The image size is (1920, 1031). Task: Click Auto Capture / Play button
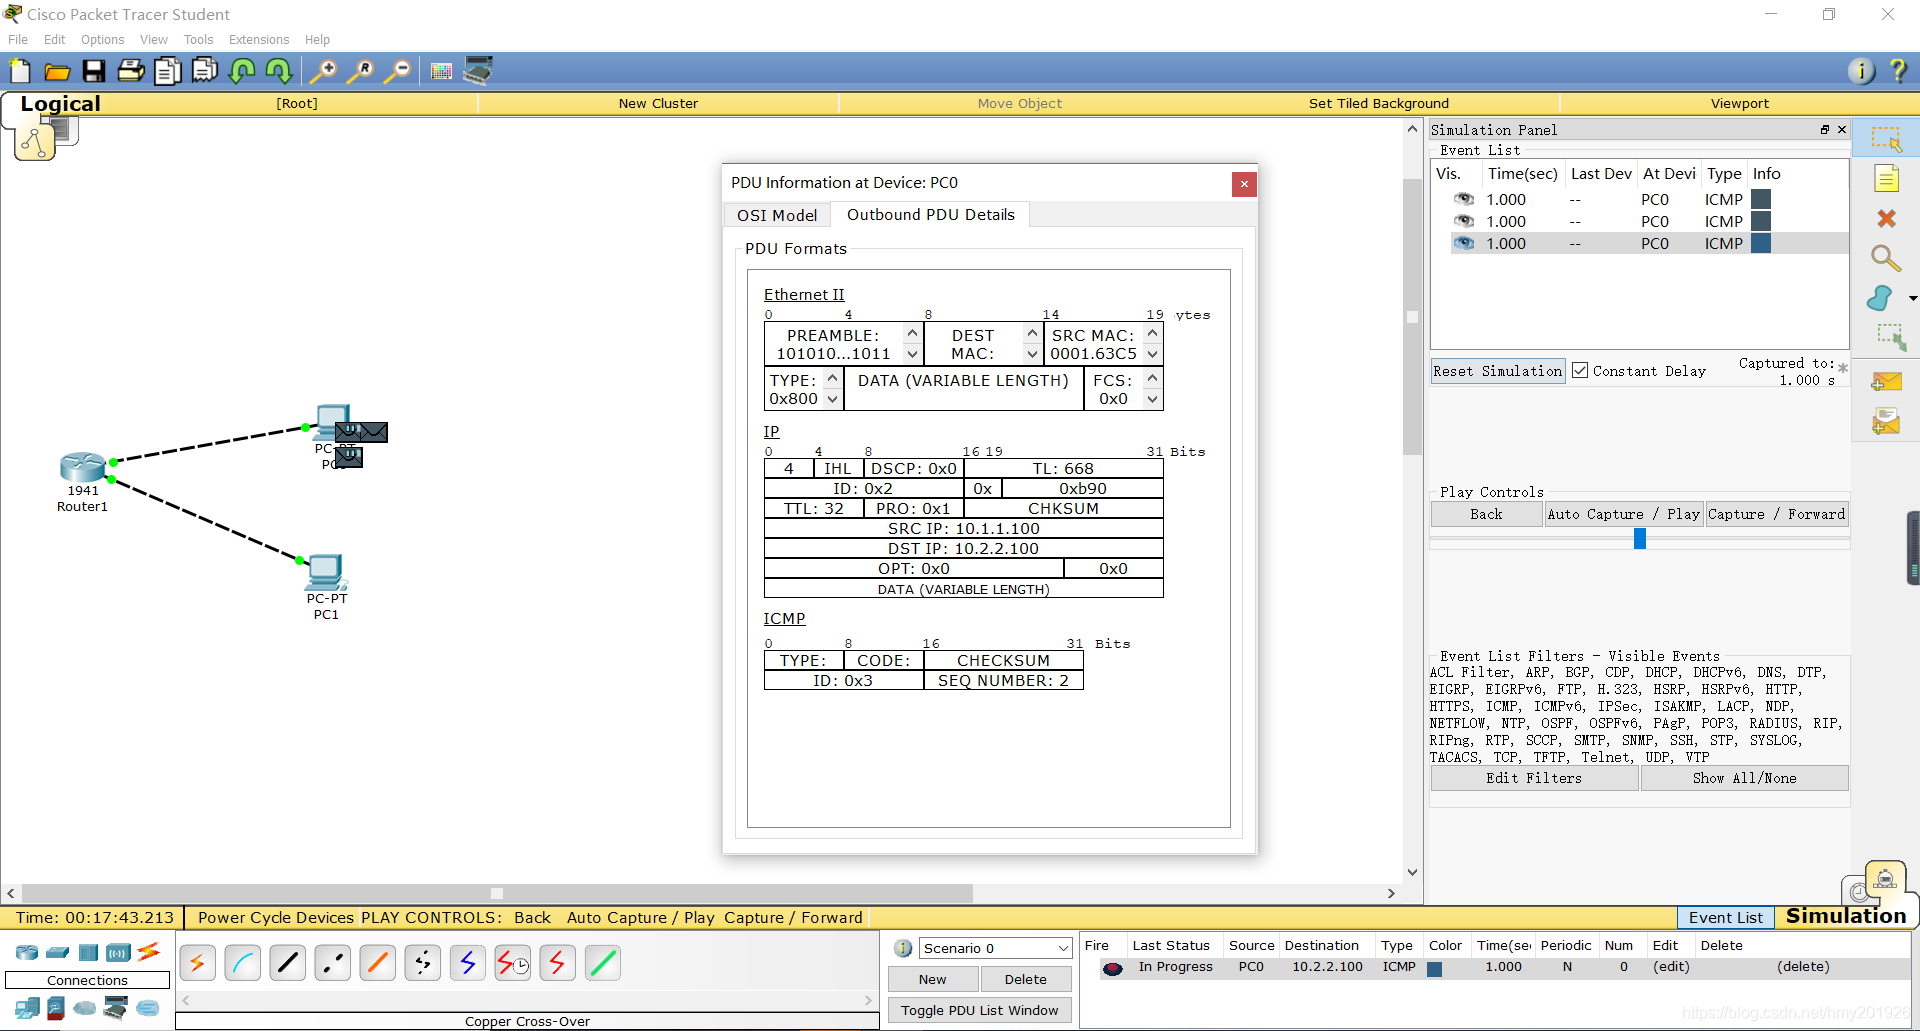tap(1623, 514)
